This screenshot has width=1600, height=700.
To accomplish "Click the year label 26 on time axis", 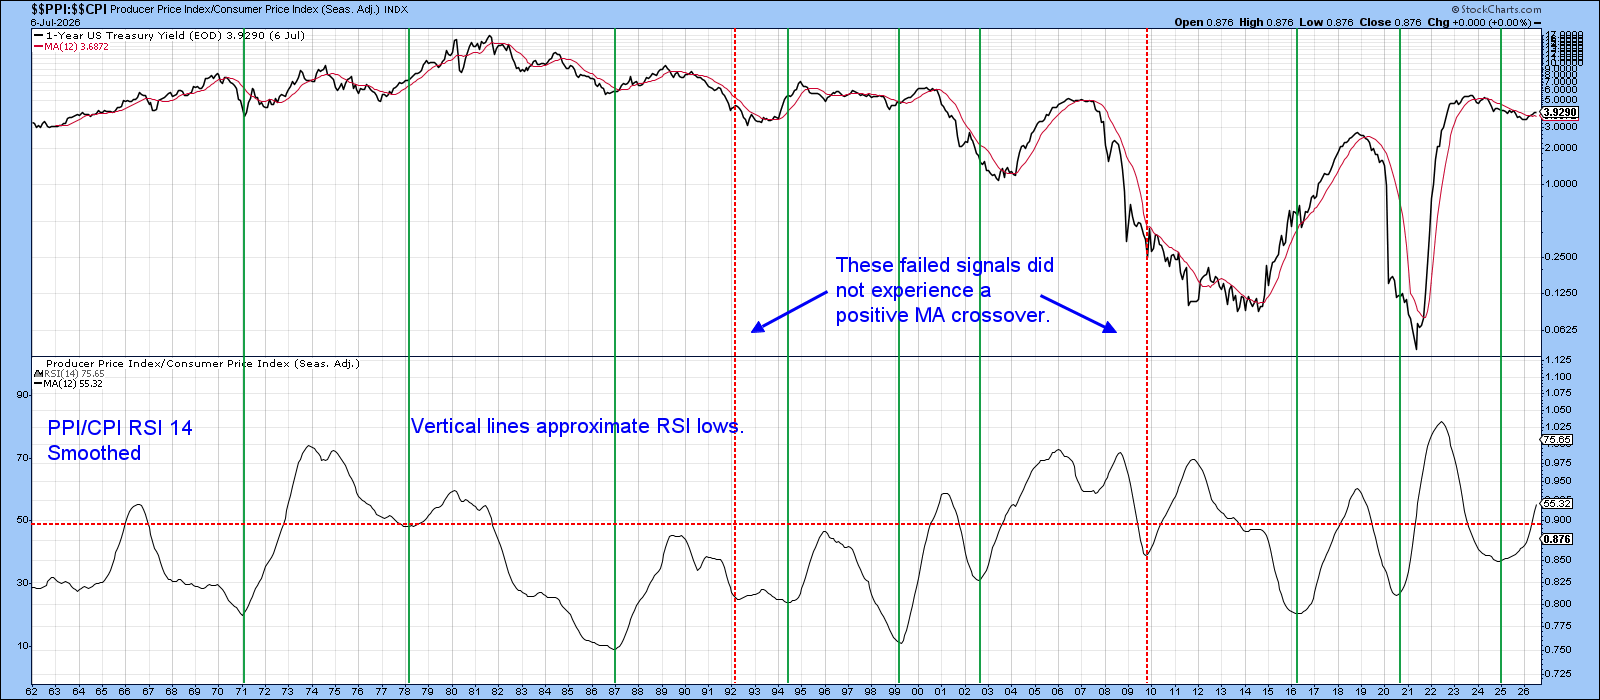I will tap(1524, 692).
